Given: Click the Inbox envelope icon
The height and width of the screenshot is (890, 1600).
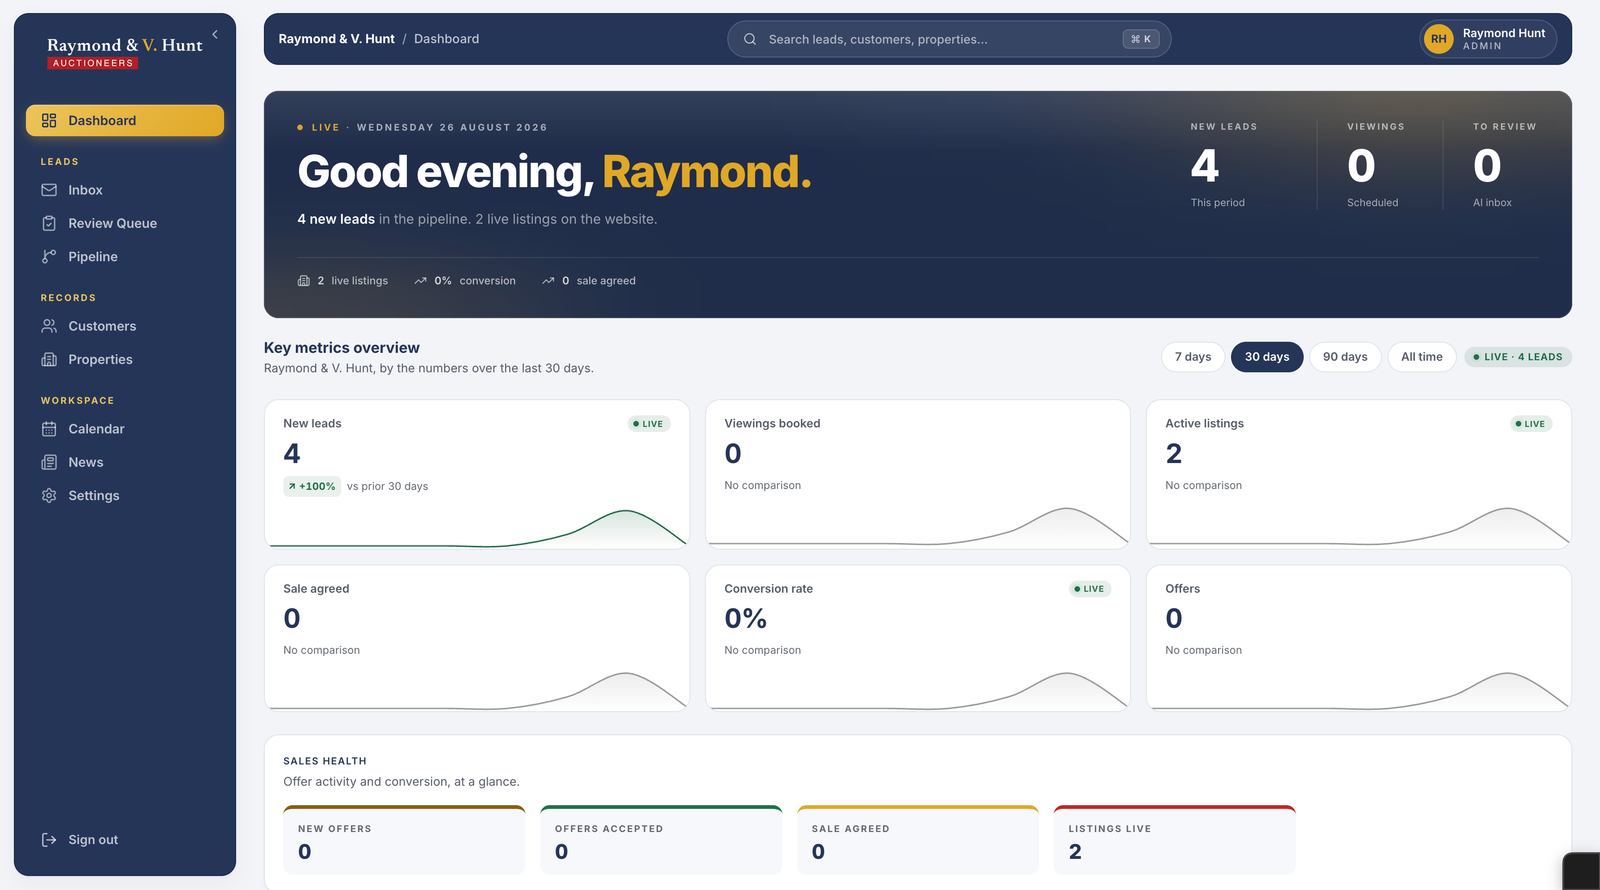Looking at the screenshot, I should click(49, 190).
